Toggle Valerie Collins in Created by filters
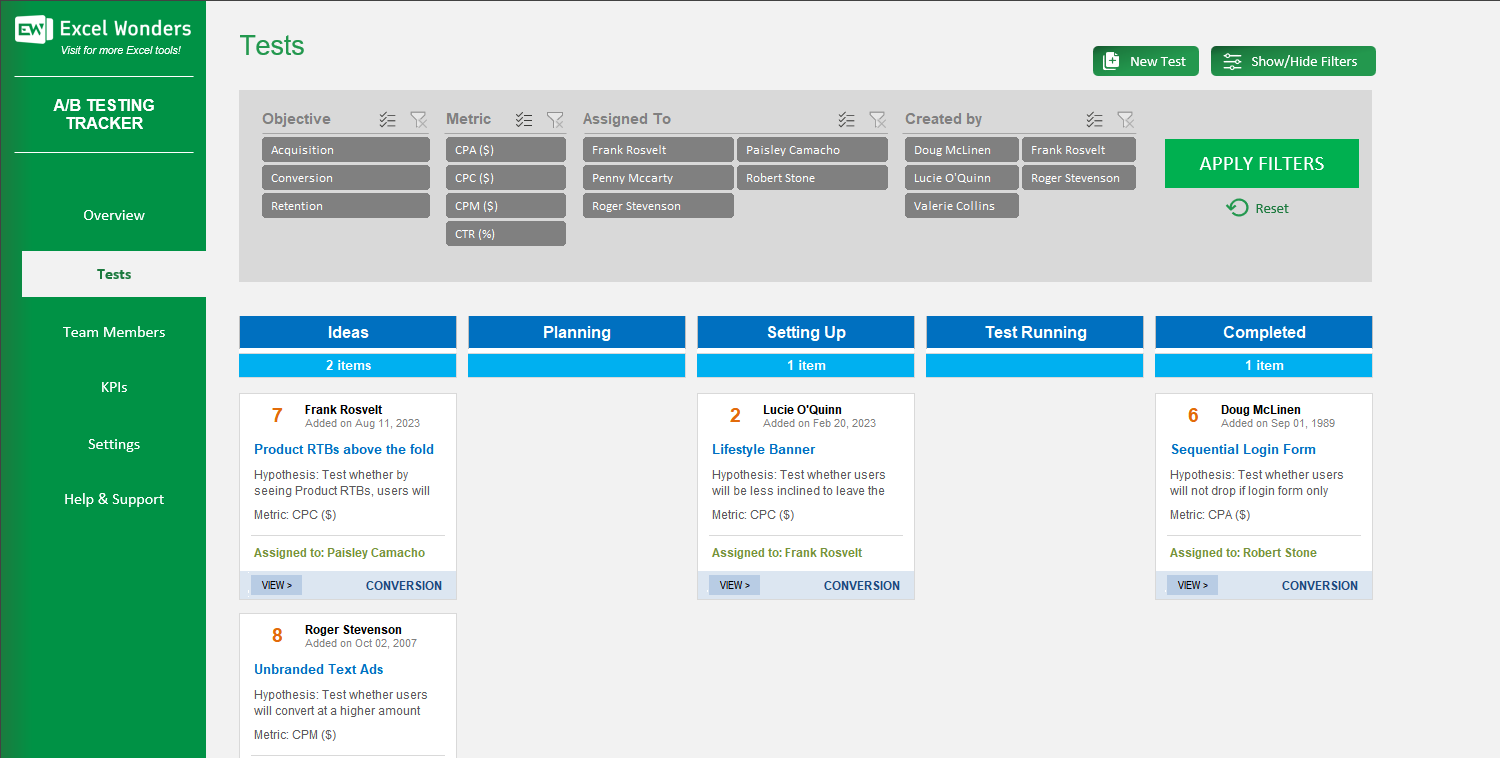The height and width of the screenshot is (758, 1500). [x=961, y=205]
